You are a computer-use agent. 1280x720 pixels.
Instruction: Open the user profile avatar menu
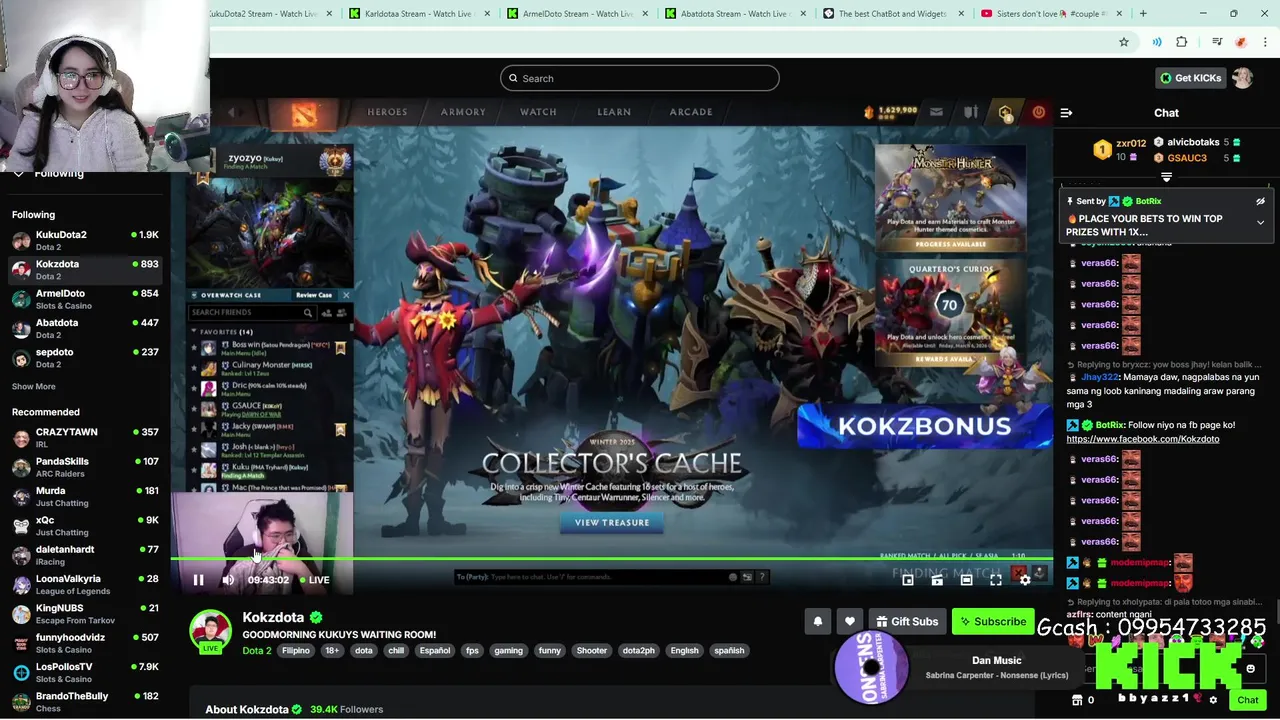pos(1243,78)
